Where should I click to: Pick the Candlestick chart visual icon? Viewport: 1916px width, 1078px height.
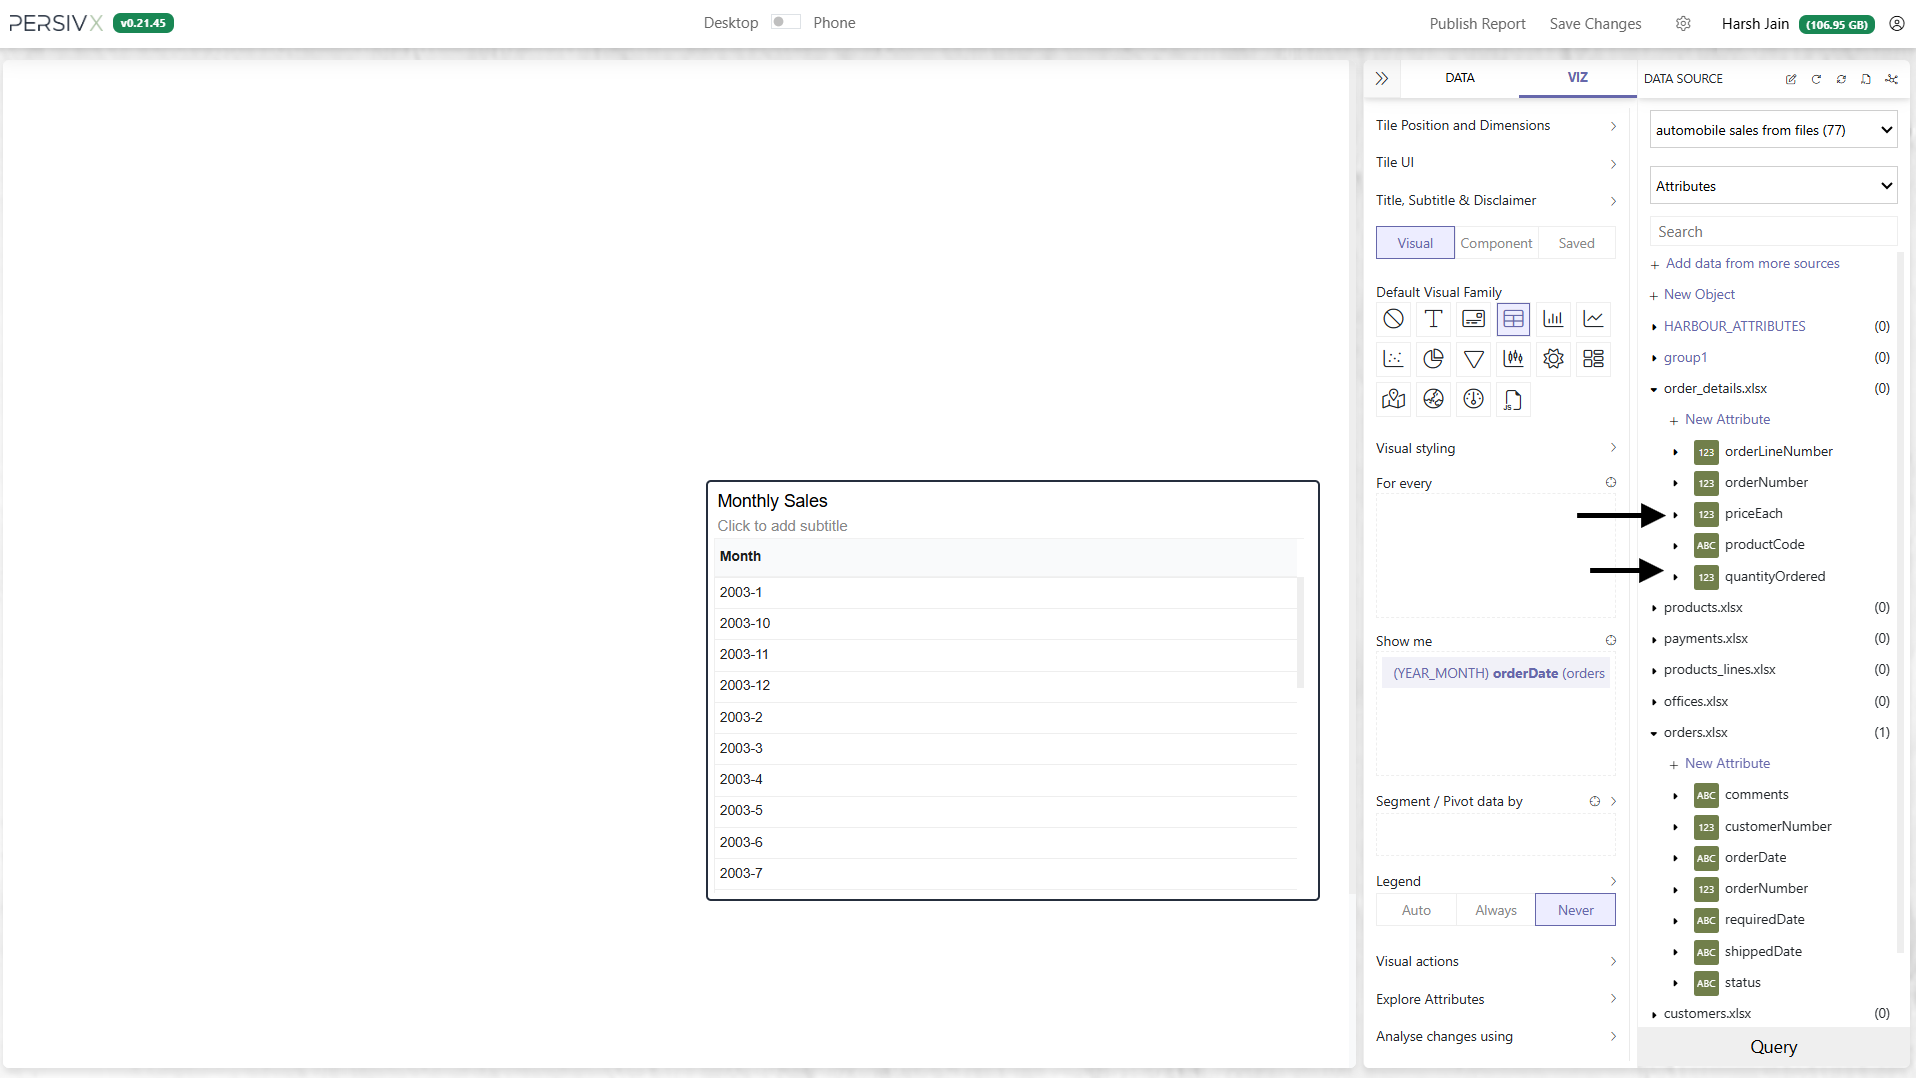pyautogui.click(x=1513, y=359)
